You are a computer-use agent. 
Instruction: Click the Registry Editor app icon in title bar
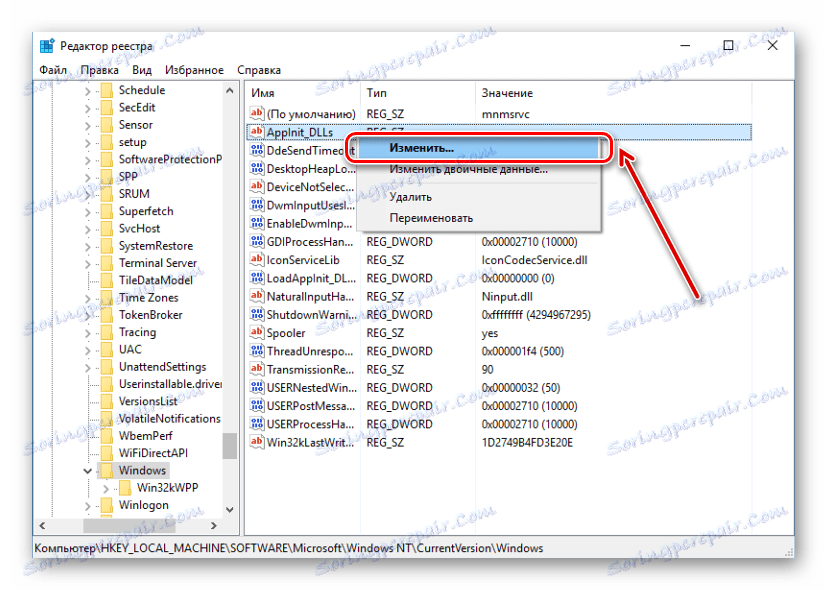tap(47, 46)
